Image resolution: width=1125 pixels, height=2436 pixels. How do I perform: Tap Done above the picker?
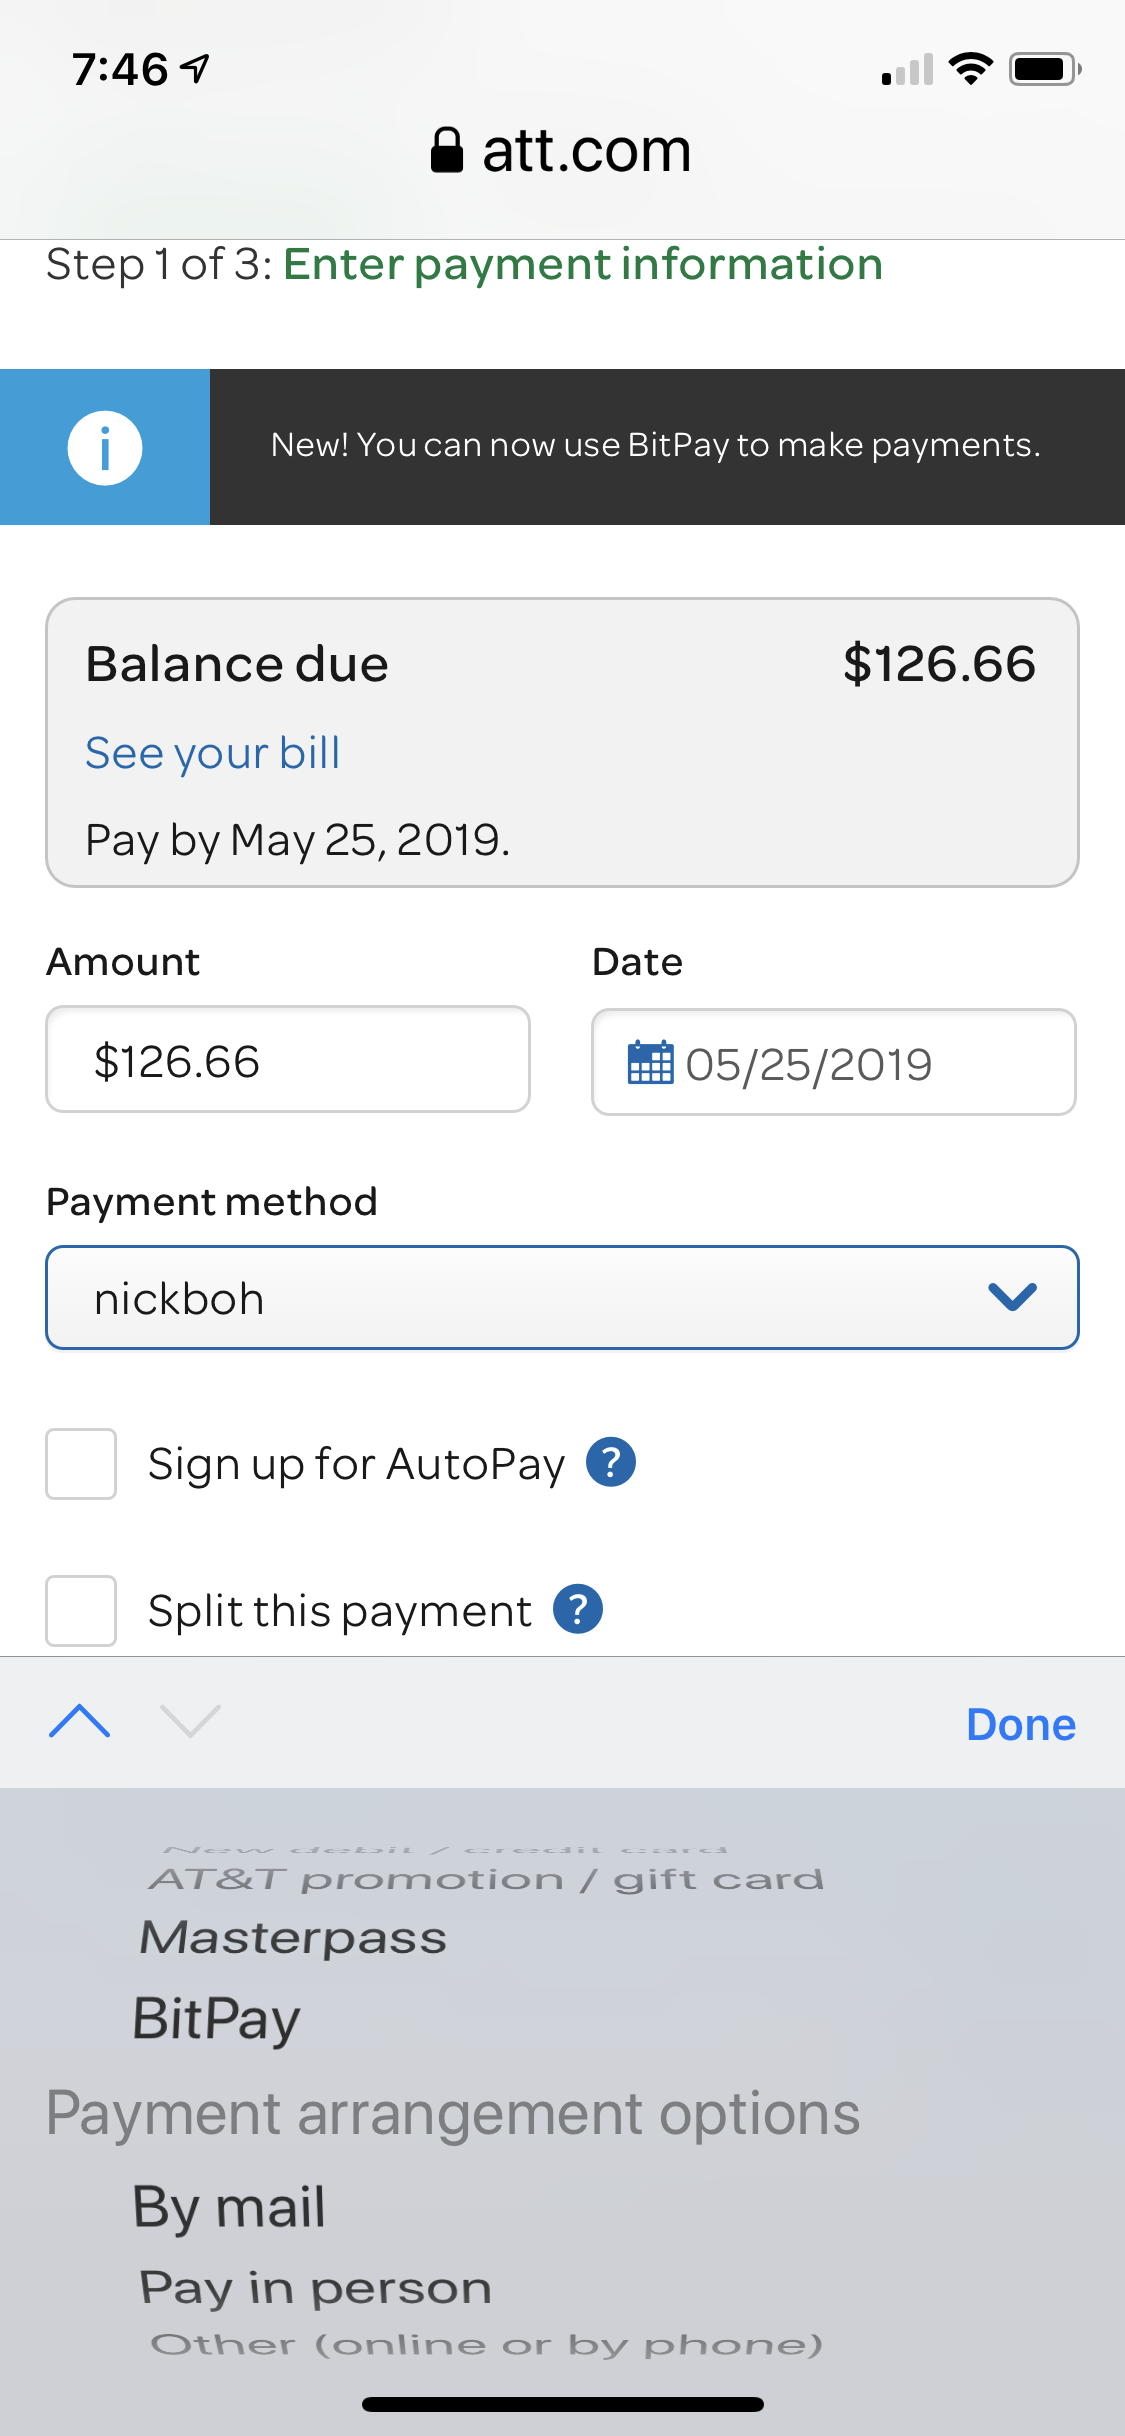[x=1021, y=1725]
